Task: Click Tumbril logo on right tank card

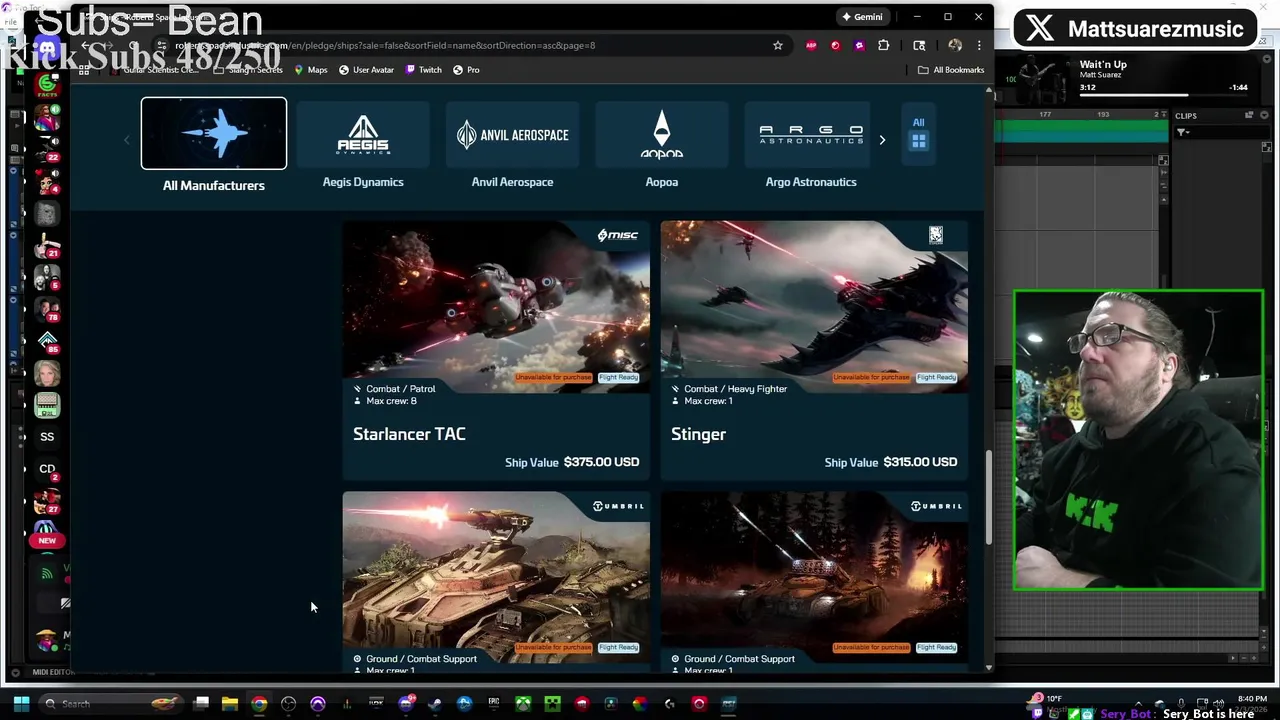Action: pyautogui.click(x=936, y=506)
